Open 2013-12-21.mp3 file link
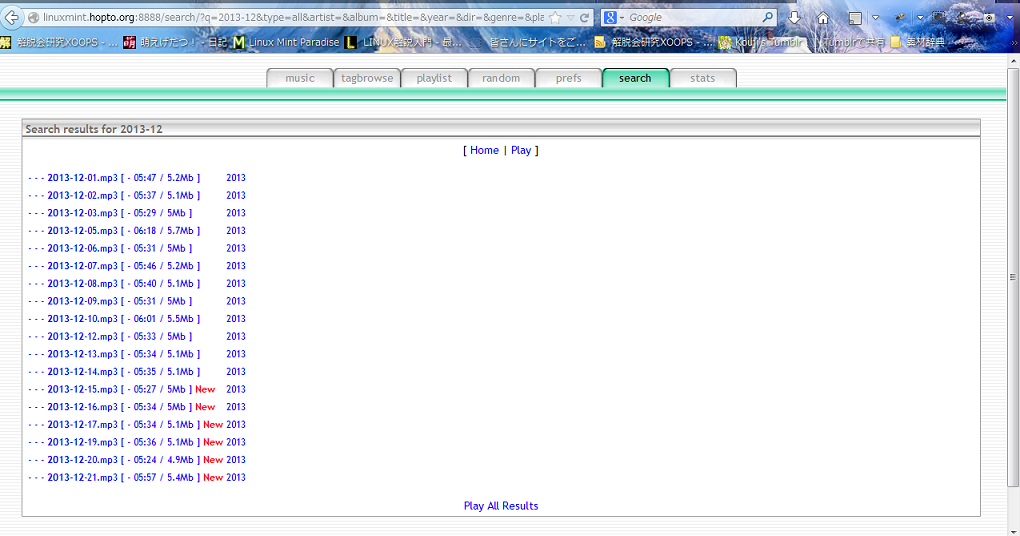The image size is (1020, 536). tap(83, 477)
